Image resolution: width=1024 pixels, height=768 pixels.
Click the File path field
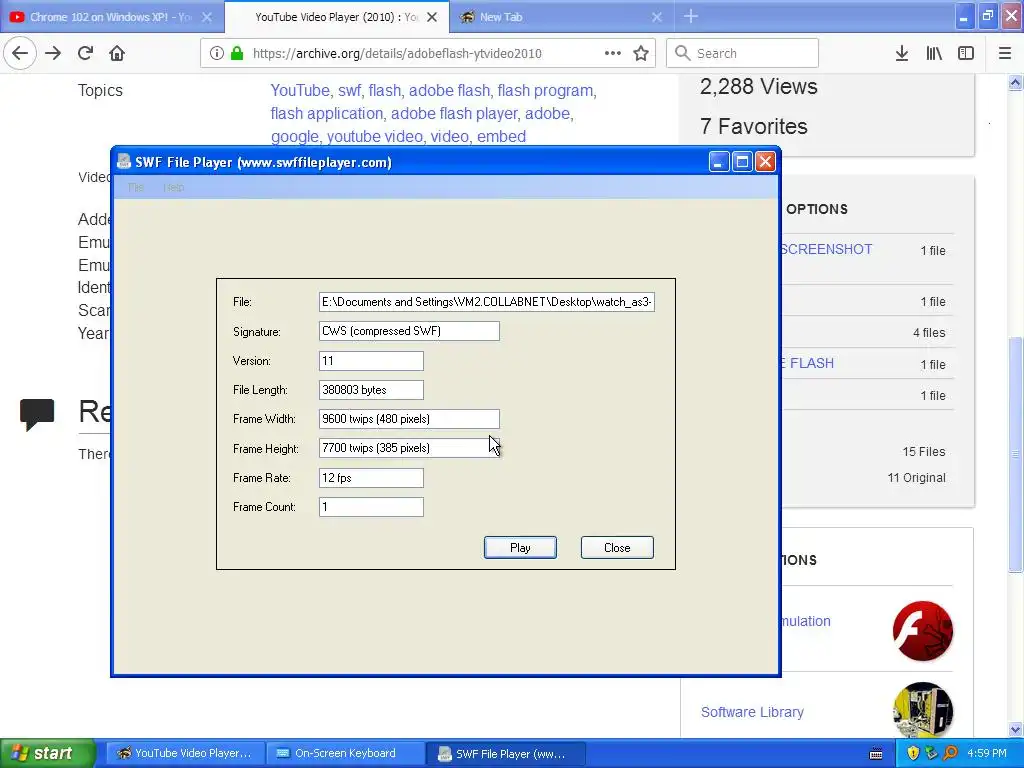point(487,302)
